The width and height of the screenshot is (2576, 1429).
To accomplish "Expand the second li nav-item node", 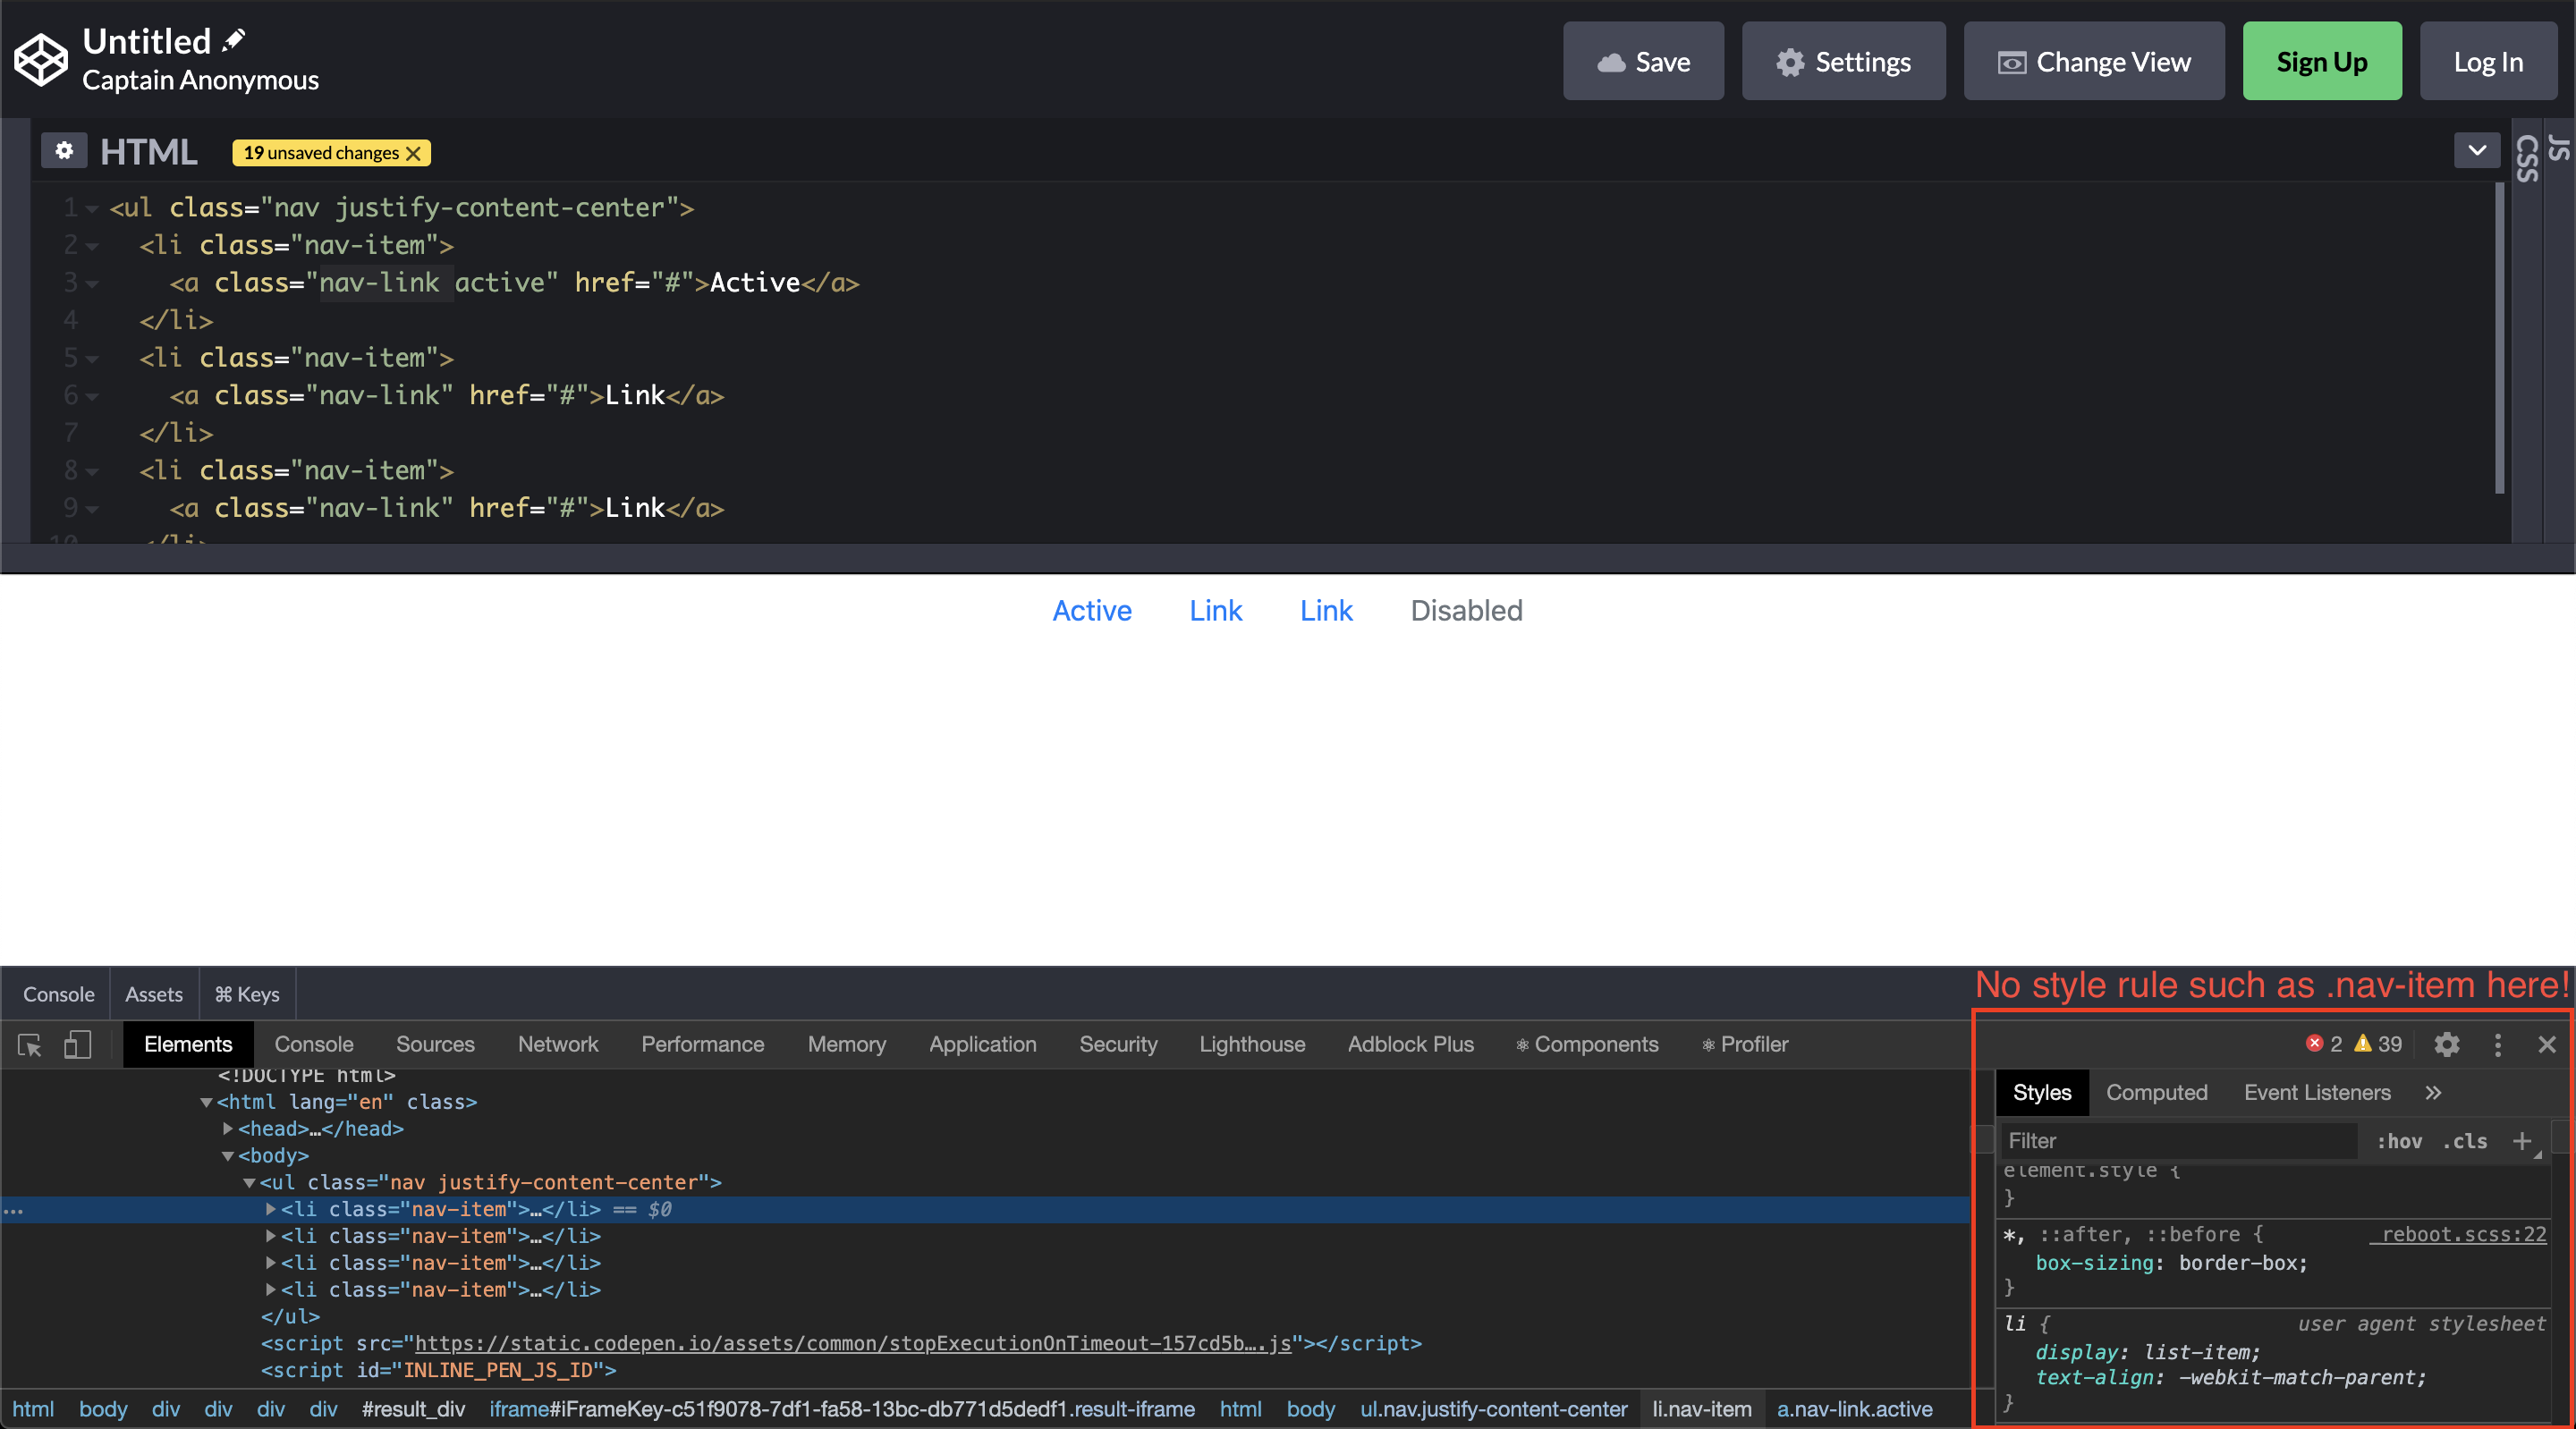I will coord(271,1236).
